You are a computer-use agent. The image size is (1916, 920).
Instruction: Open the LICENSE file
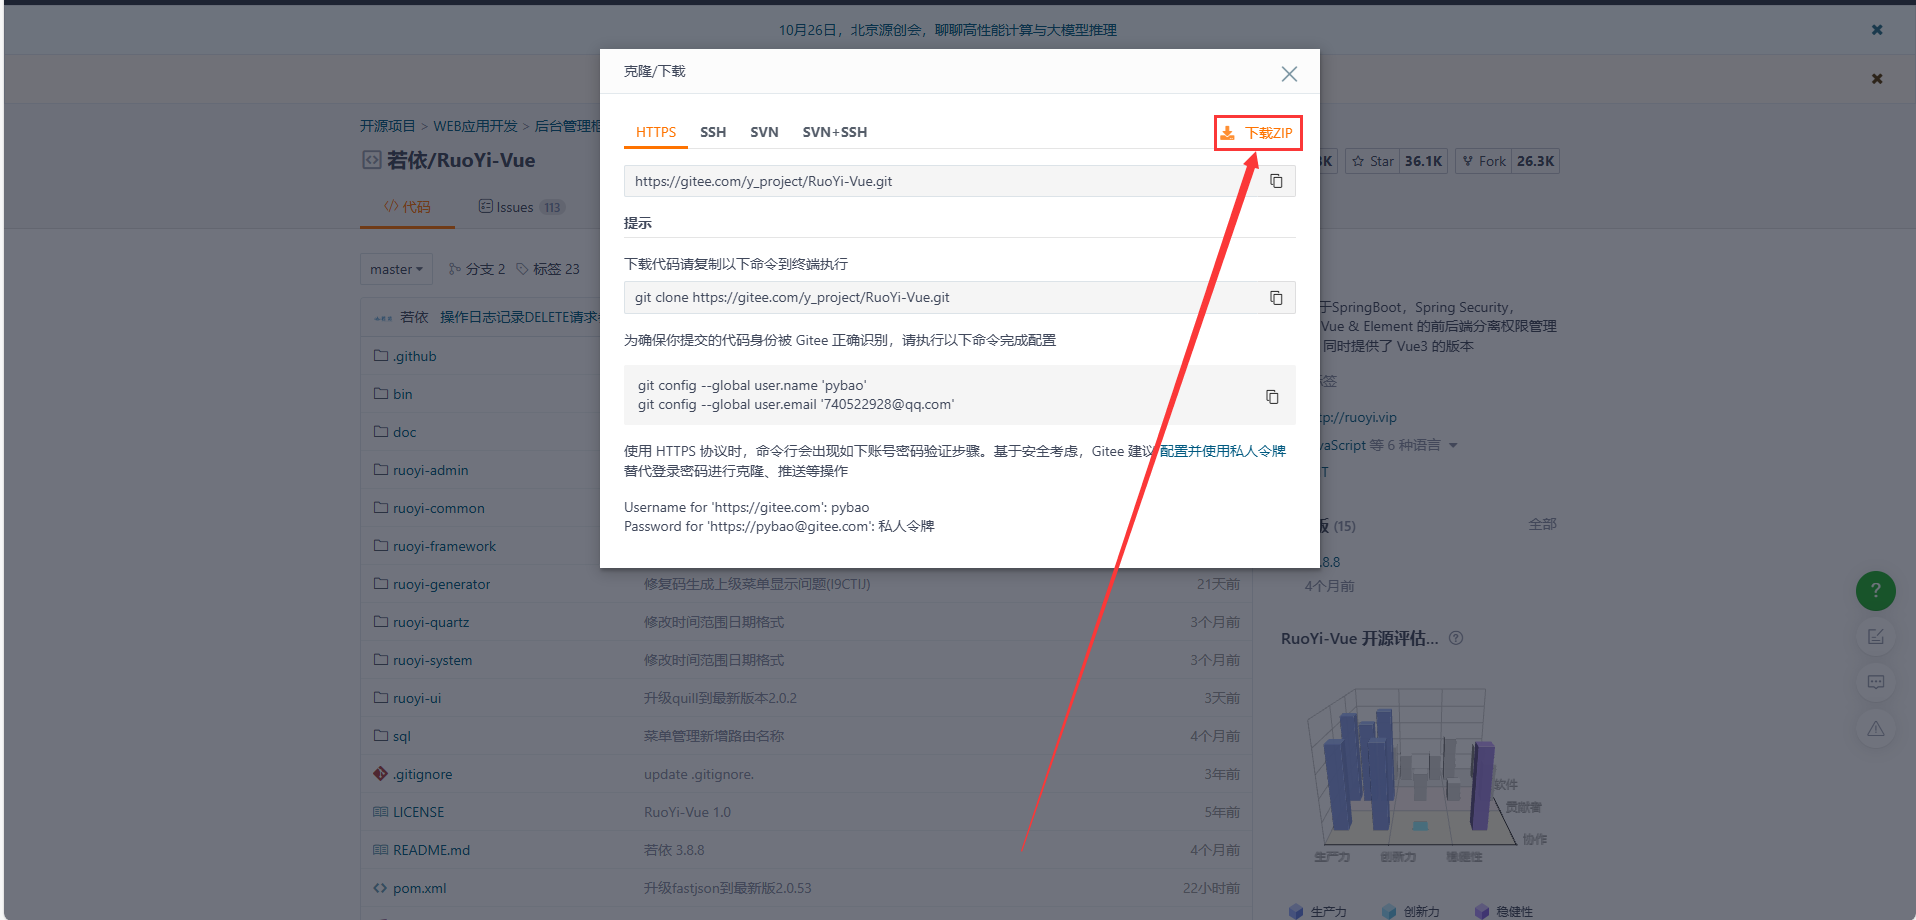[418, 812]
